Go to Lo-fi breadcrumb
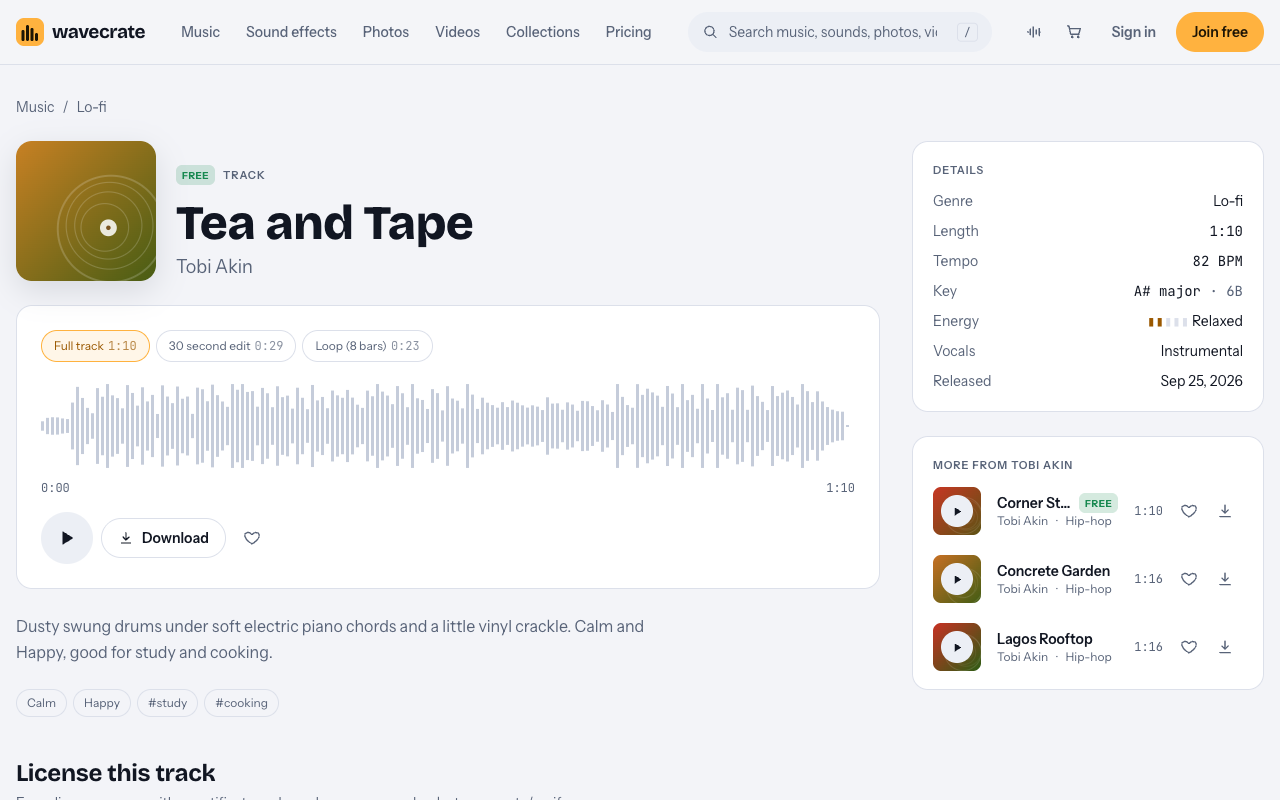 point(92,107)
